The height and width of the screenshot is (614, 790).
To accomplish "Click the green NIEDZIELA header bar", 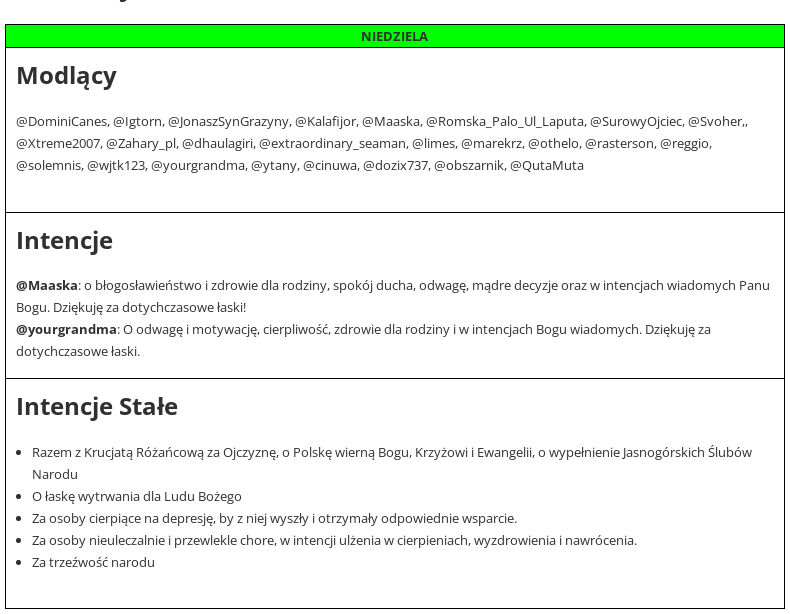I will [394, 37].
